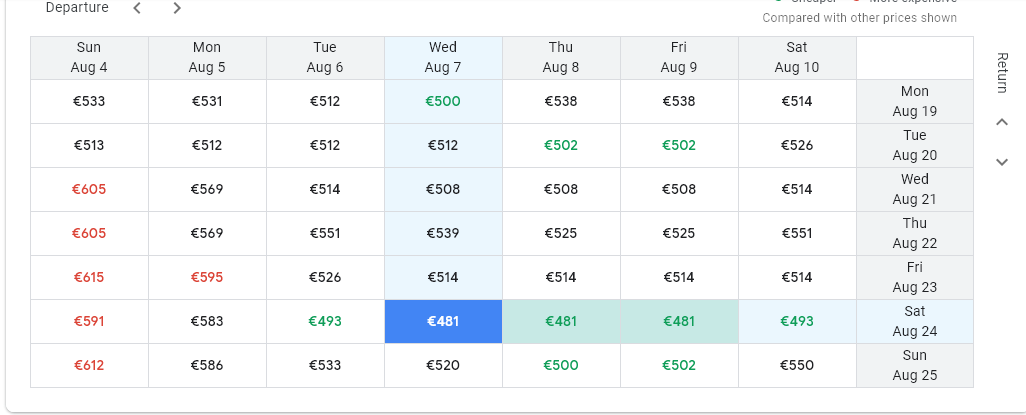This screenshot has width=1026, height=415.
Task: Click the Mon Aug 19 return row header
Action: (915, 101)
